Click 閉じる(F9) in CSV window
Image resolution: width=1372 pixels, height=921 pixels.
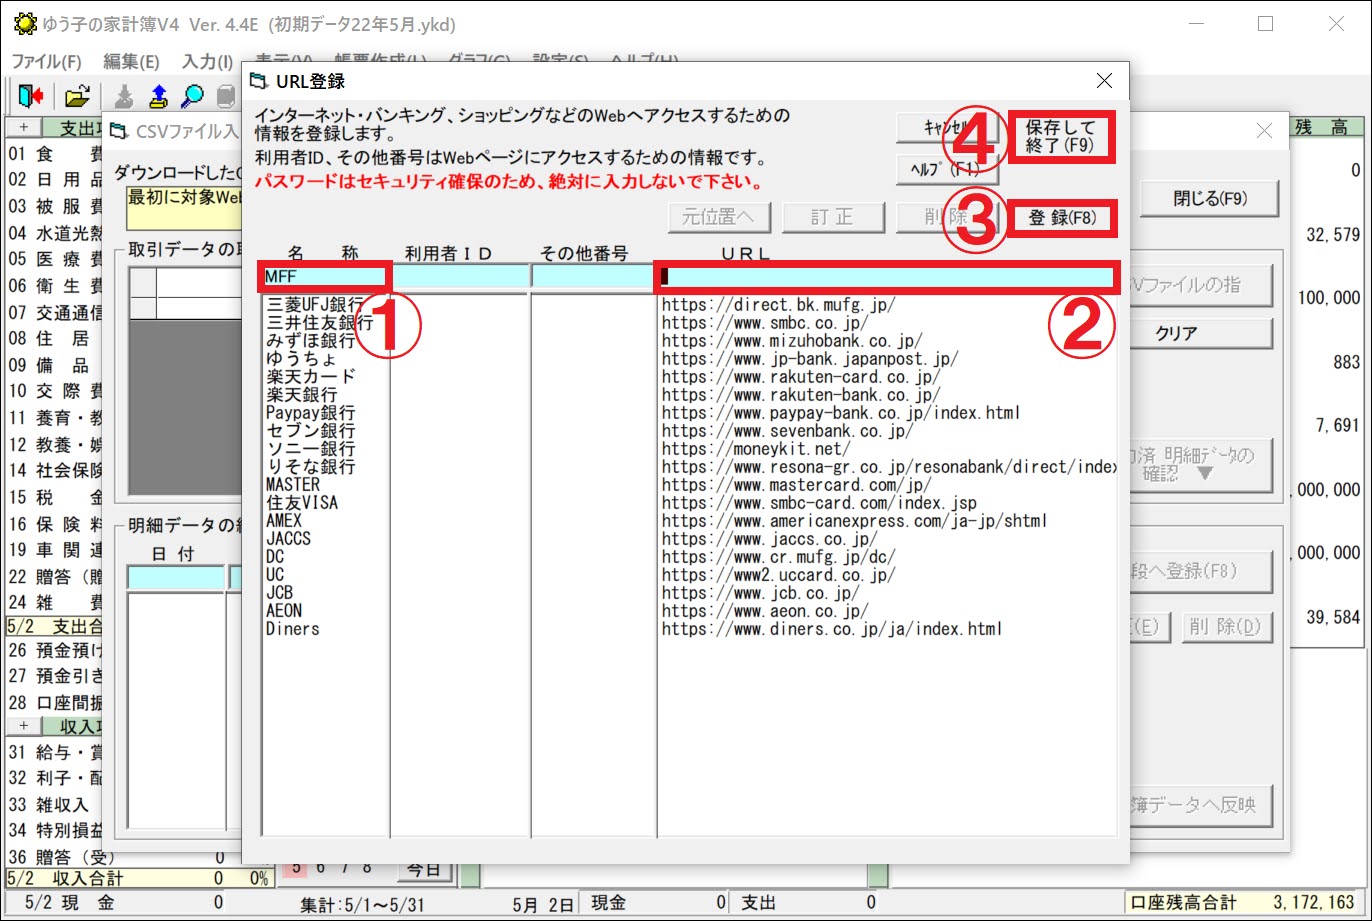[1209, 198]
